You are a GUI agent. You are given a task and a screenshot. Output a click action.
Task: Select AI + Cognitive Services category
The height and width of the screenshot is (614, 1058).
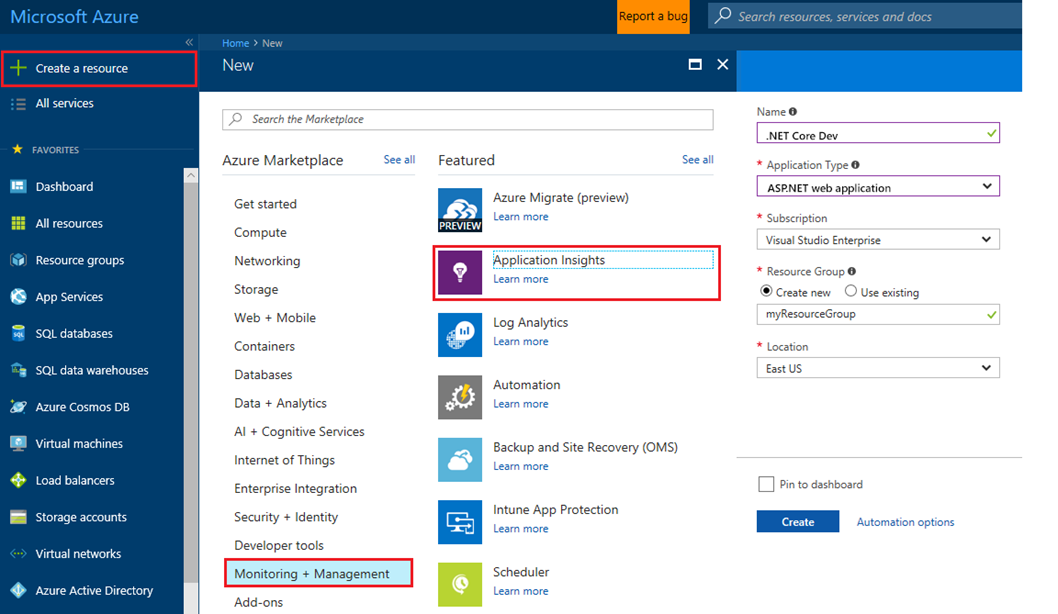click(x=299, y=431)
